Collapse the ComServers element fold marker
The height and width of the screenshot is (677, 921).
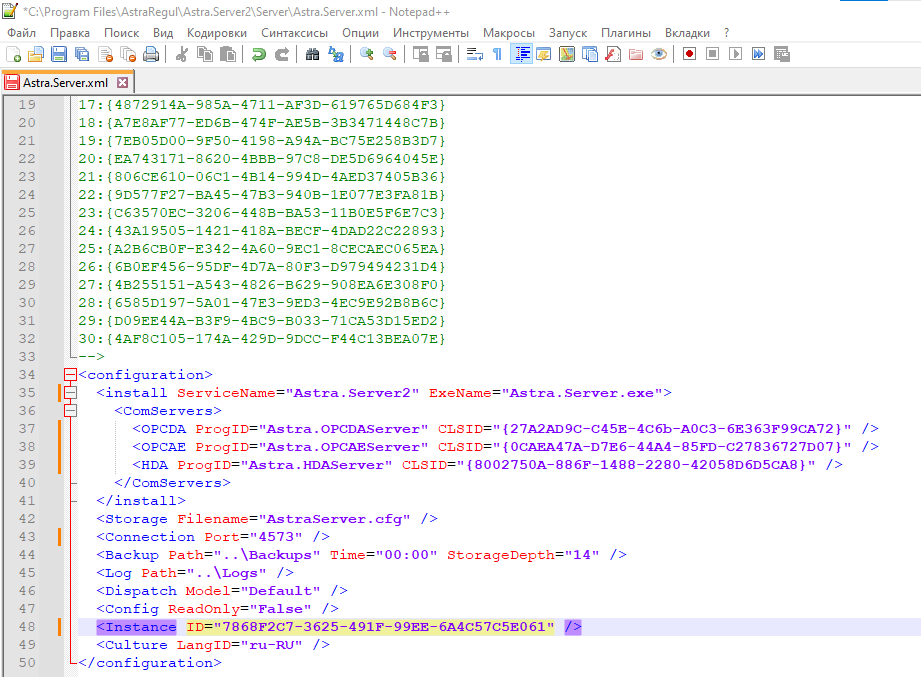(x=70, y=411)
